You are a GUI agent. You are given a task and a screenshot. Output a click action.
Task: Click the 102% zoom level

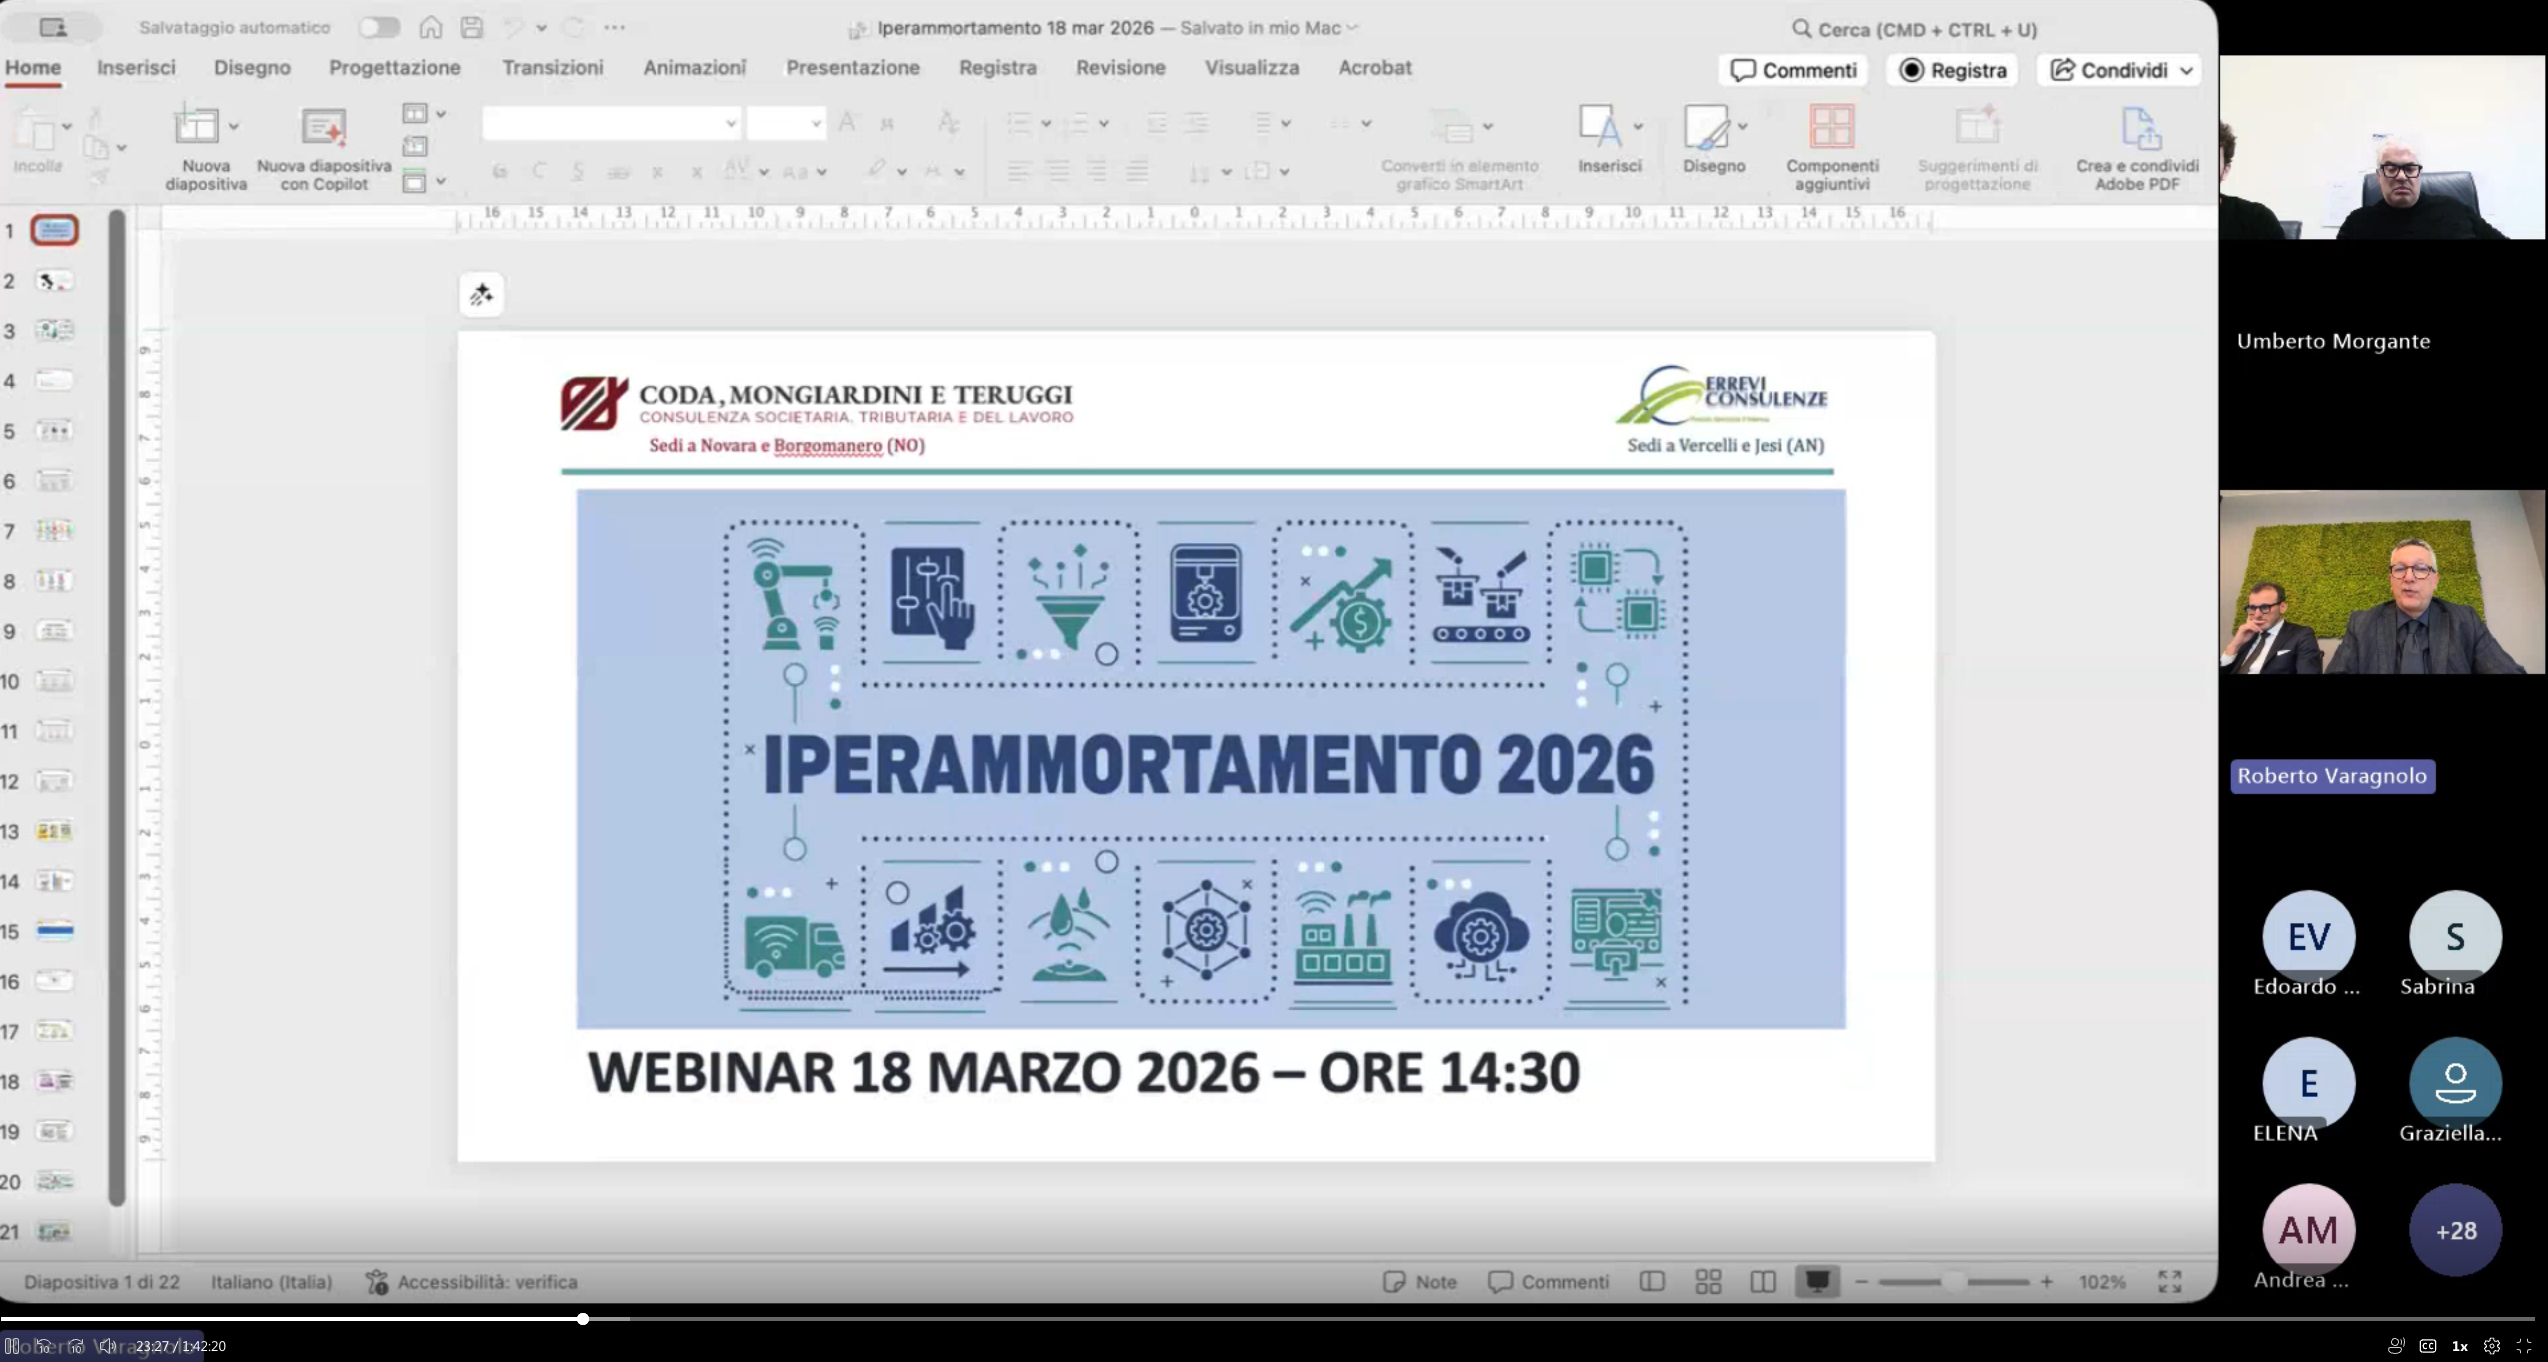[2102, 1281]
